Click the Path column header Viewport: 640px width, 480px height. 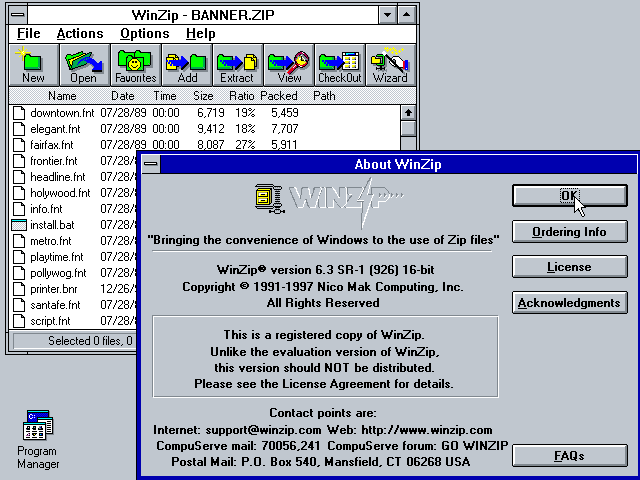[324, 96]
